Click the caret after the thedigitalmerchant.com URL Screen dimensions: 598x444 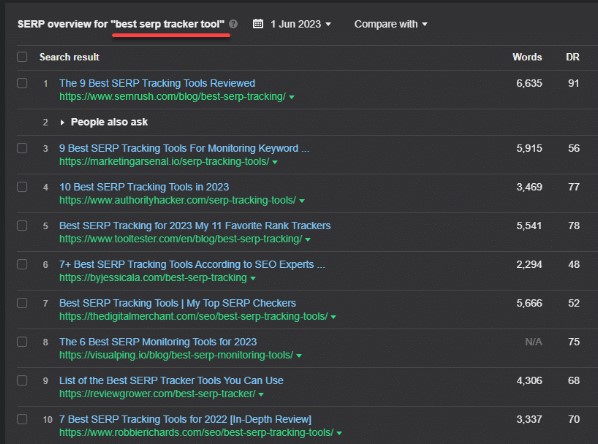tap(333, 317)
